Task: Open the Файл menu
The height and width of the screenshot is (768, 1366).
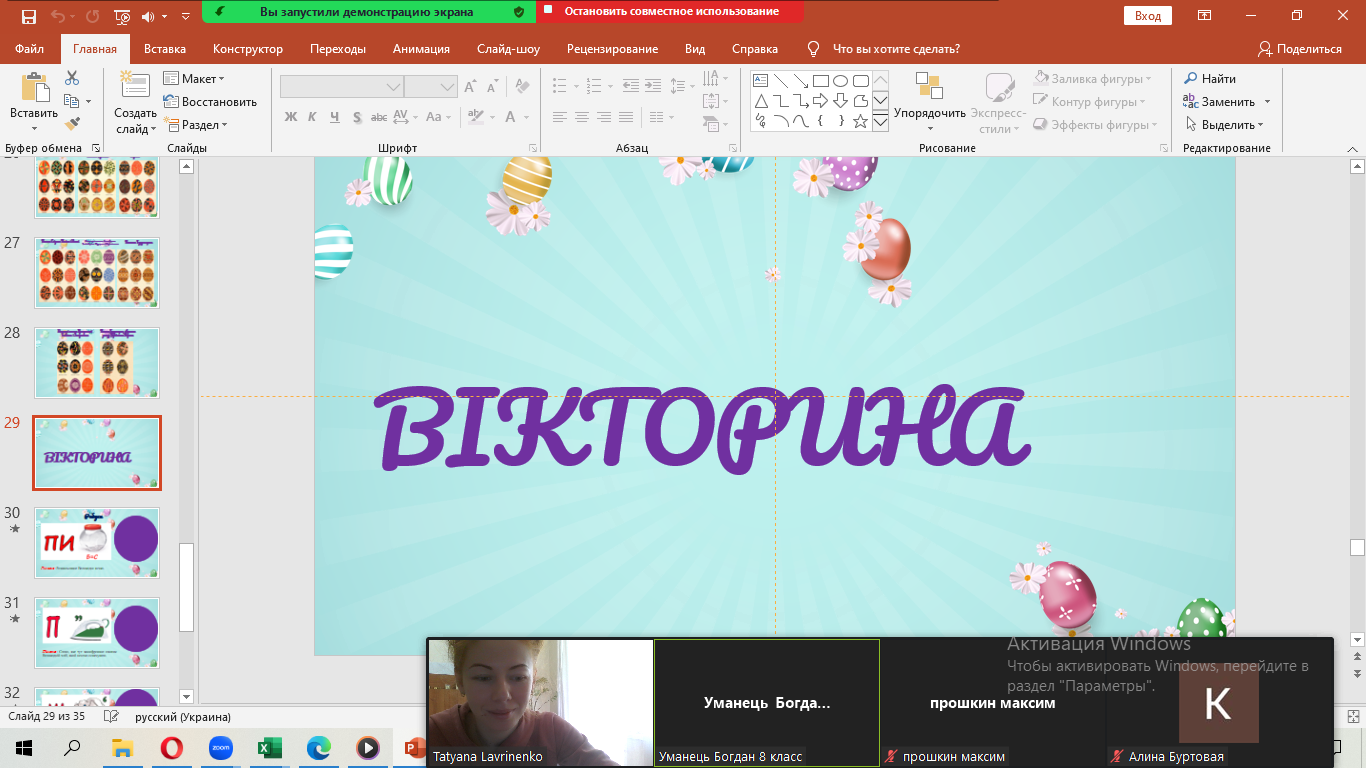Action: click(x=29, y=49)
